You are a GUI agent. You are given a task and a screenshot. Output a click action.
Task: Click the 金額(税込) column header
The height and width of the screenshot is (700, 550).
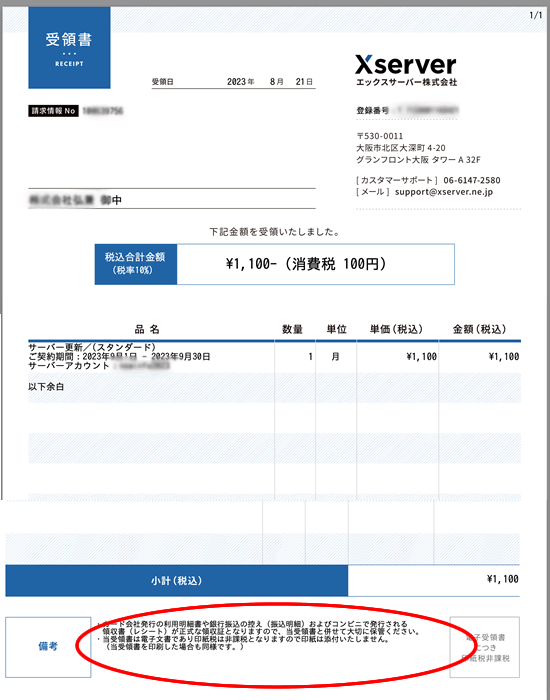click(479, 329)
